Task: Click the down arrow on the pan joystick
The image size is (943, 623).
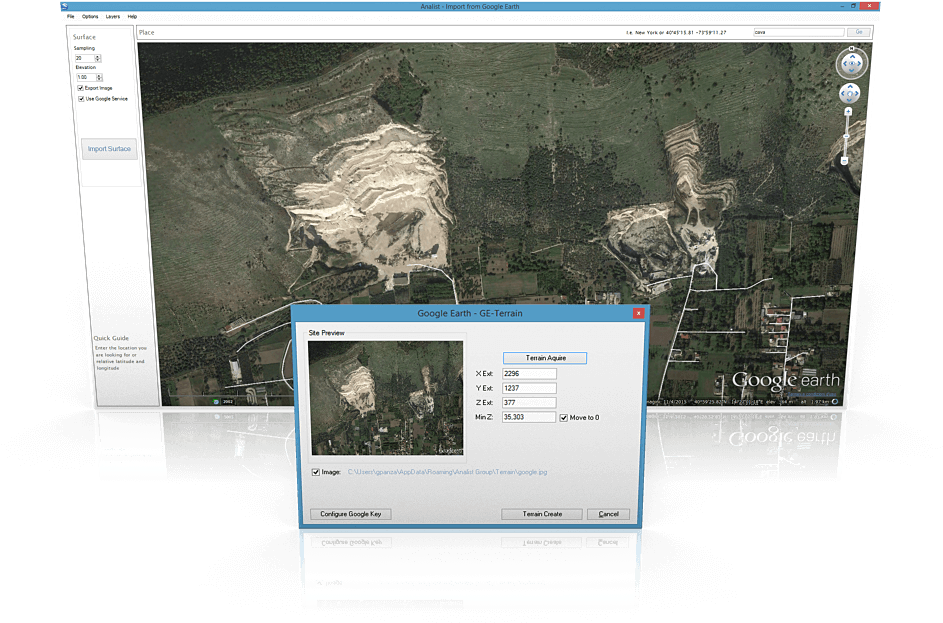Action: (850, 100)
